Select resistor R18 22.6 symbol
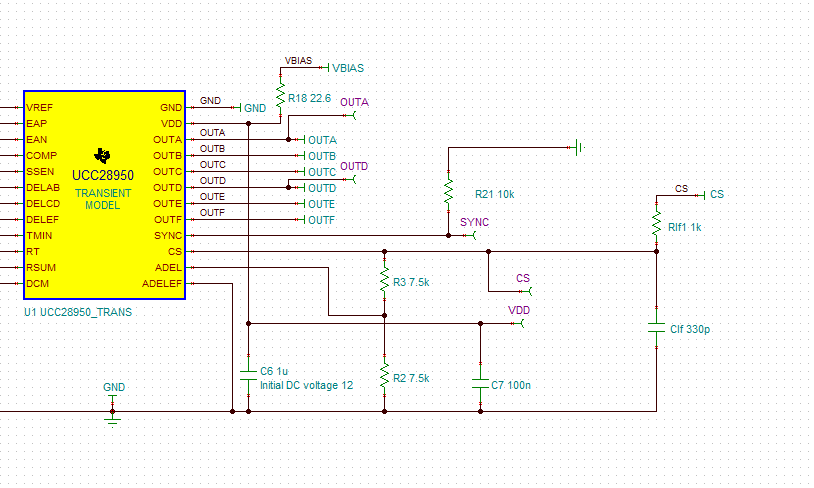The height and width of the screenshot is (488, 814). 280,96
